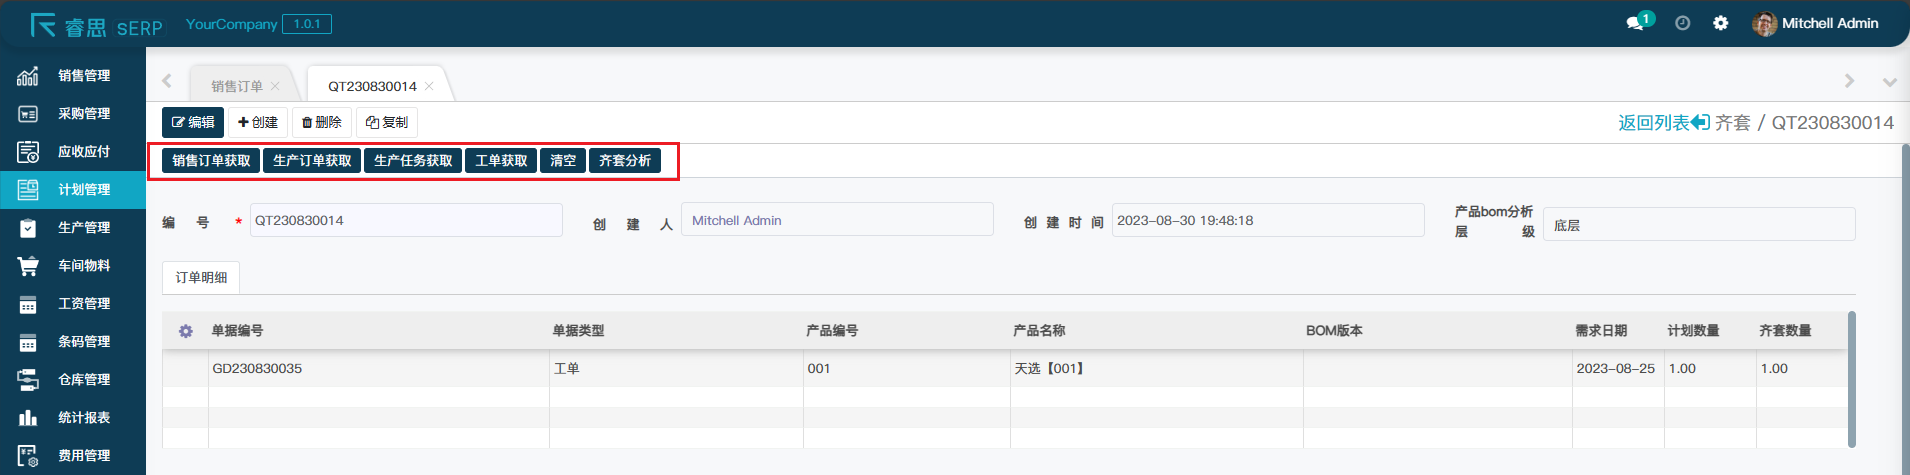
Task: Click the table vertical scrollbar
Action: point(1851,380)
